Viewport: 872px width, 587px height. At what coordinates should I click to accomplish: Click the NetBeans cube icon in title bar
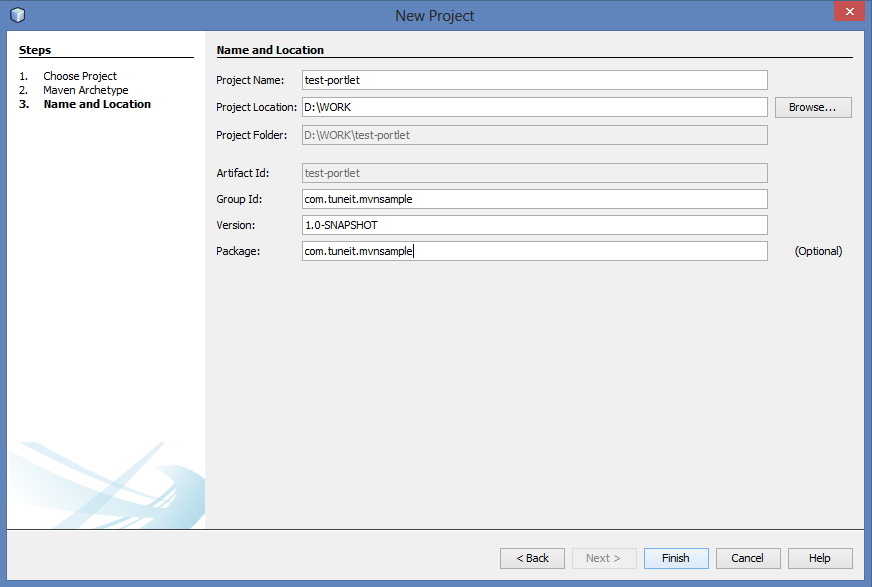tap(16, 15)
